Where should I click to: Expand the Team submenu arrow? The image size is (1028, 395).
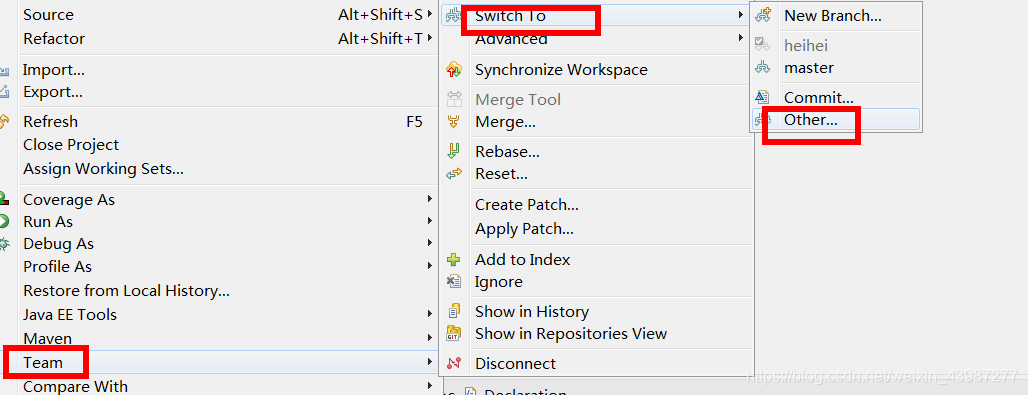click(429, 362)
